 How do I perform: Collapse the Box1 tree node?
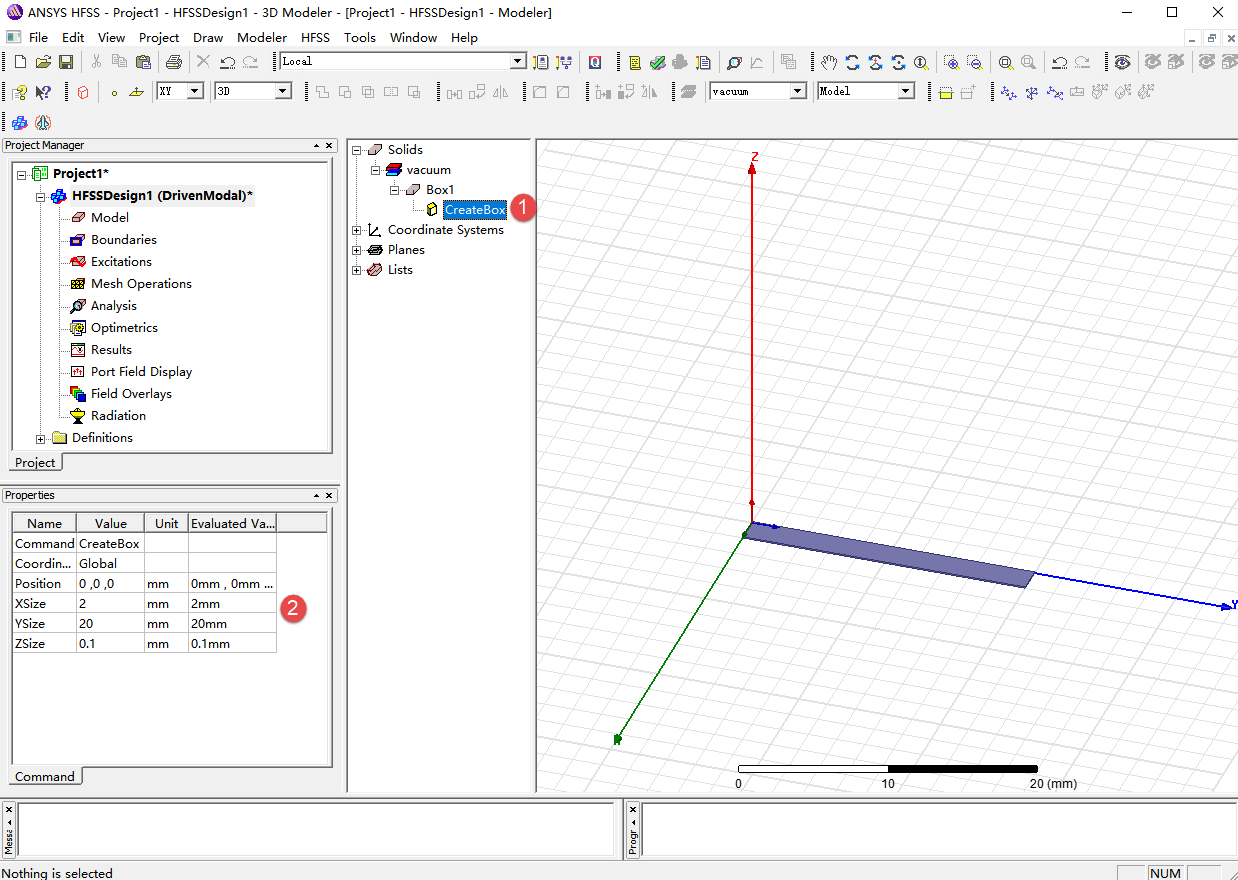click(x=395, y=190)
